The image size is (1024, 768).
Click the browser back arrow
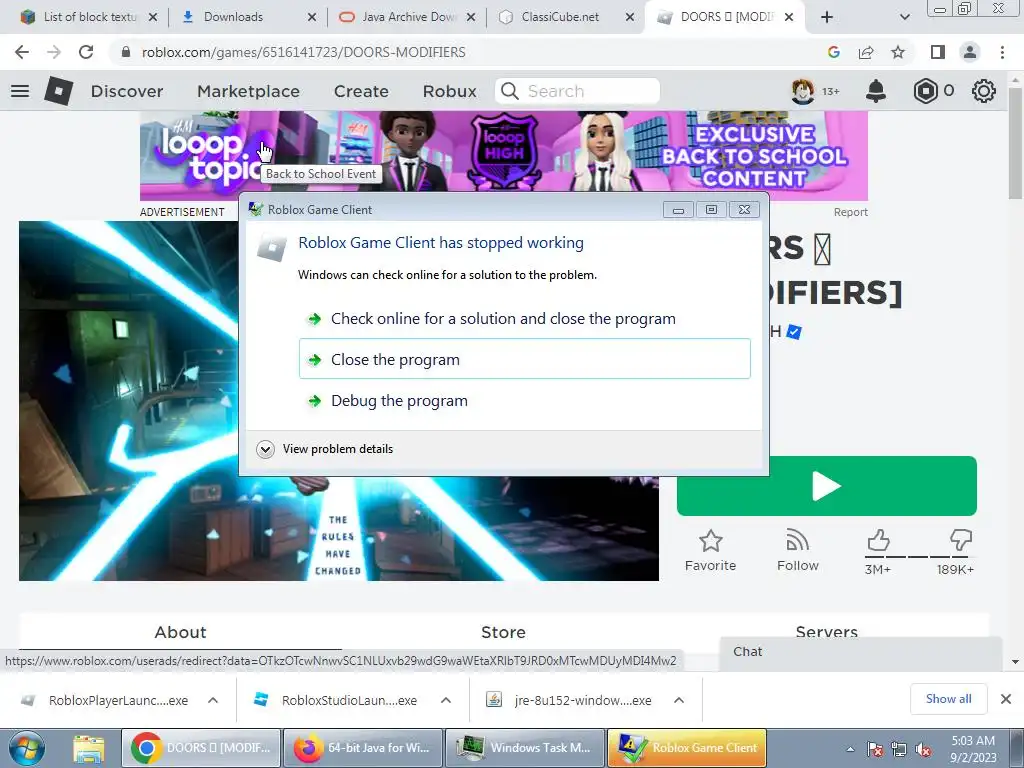point(22,52)
